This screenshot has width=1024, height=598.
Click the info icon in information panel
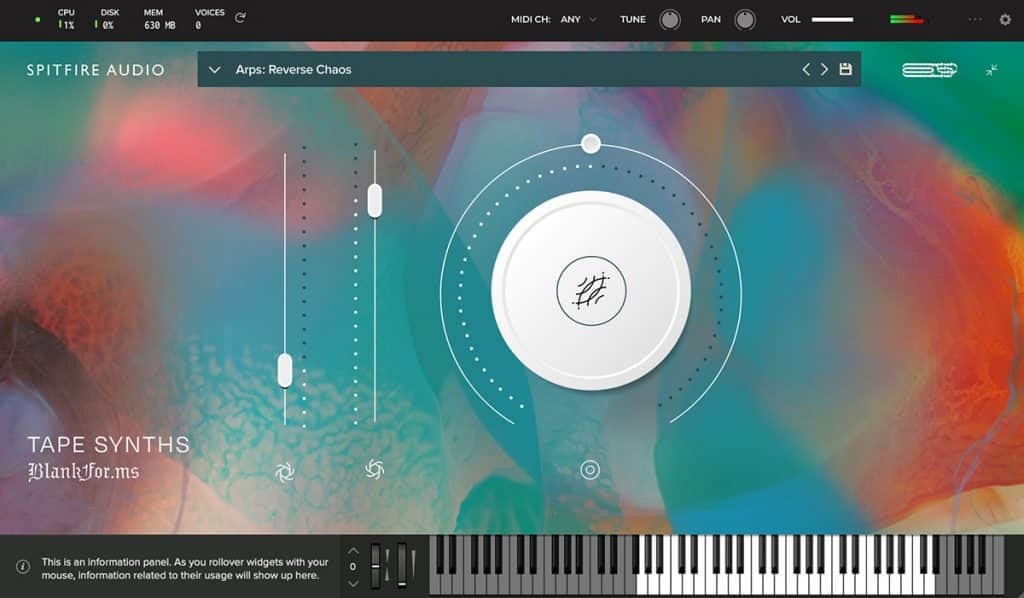[x=22, y=567]
